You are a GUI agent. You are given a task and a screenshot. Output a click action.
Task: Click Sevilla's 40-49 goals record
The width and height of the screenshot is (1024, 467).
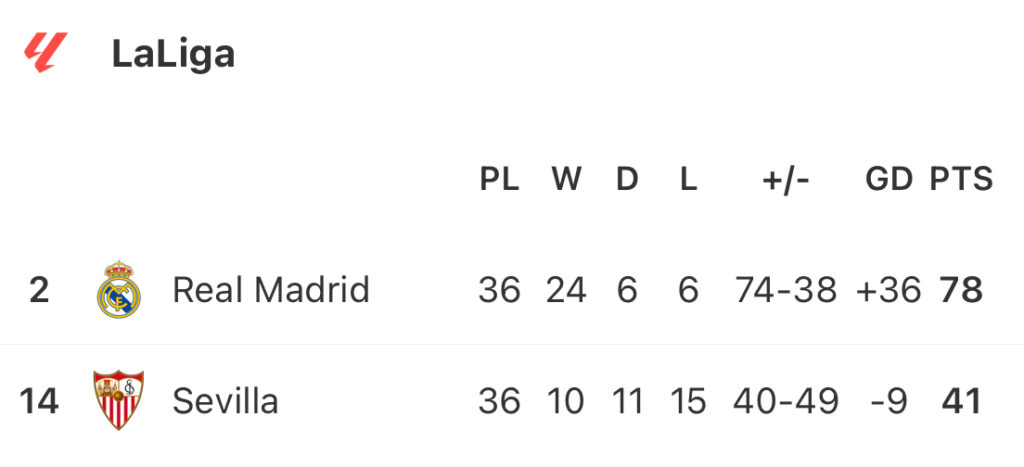click(786, 401)
